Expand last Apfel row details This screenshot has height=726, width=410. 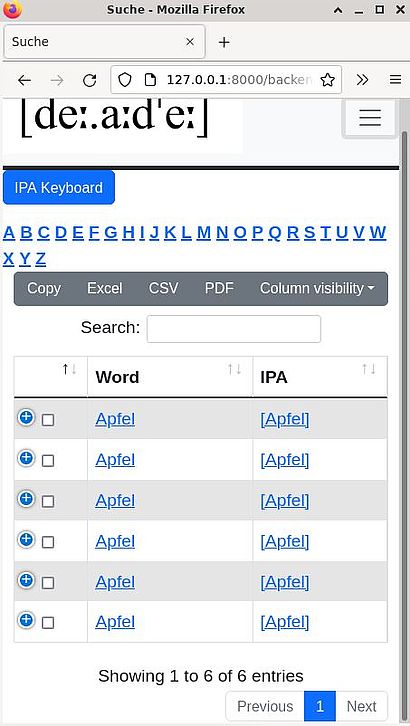(26, 620)
